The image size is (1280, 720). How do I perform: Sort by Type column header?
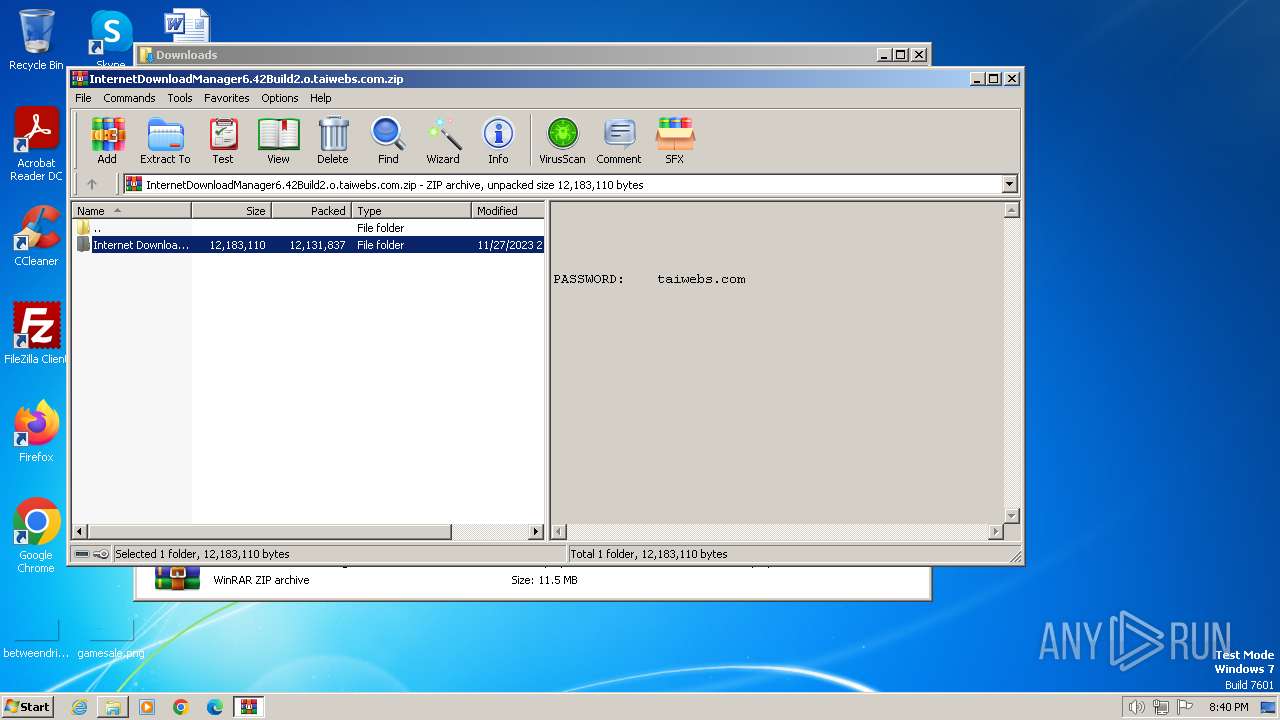[411, 210]
